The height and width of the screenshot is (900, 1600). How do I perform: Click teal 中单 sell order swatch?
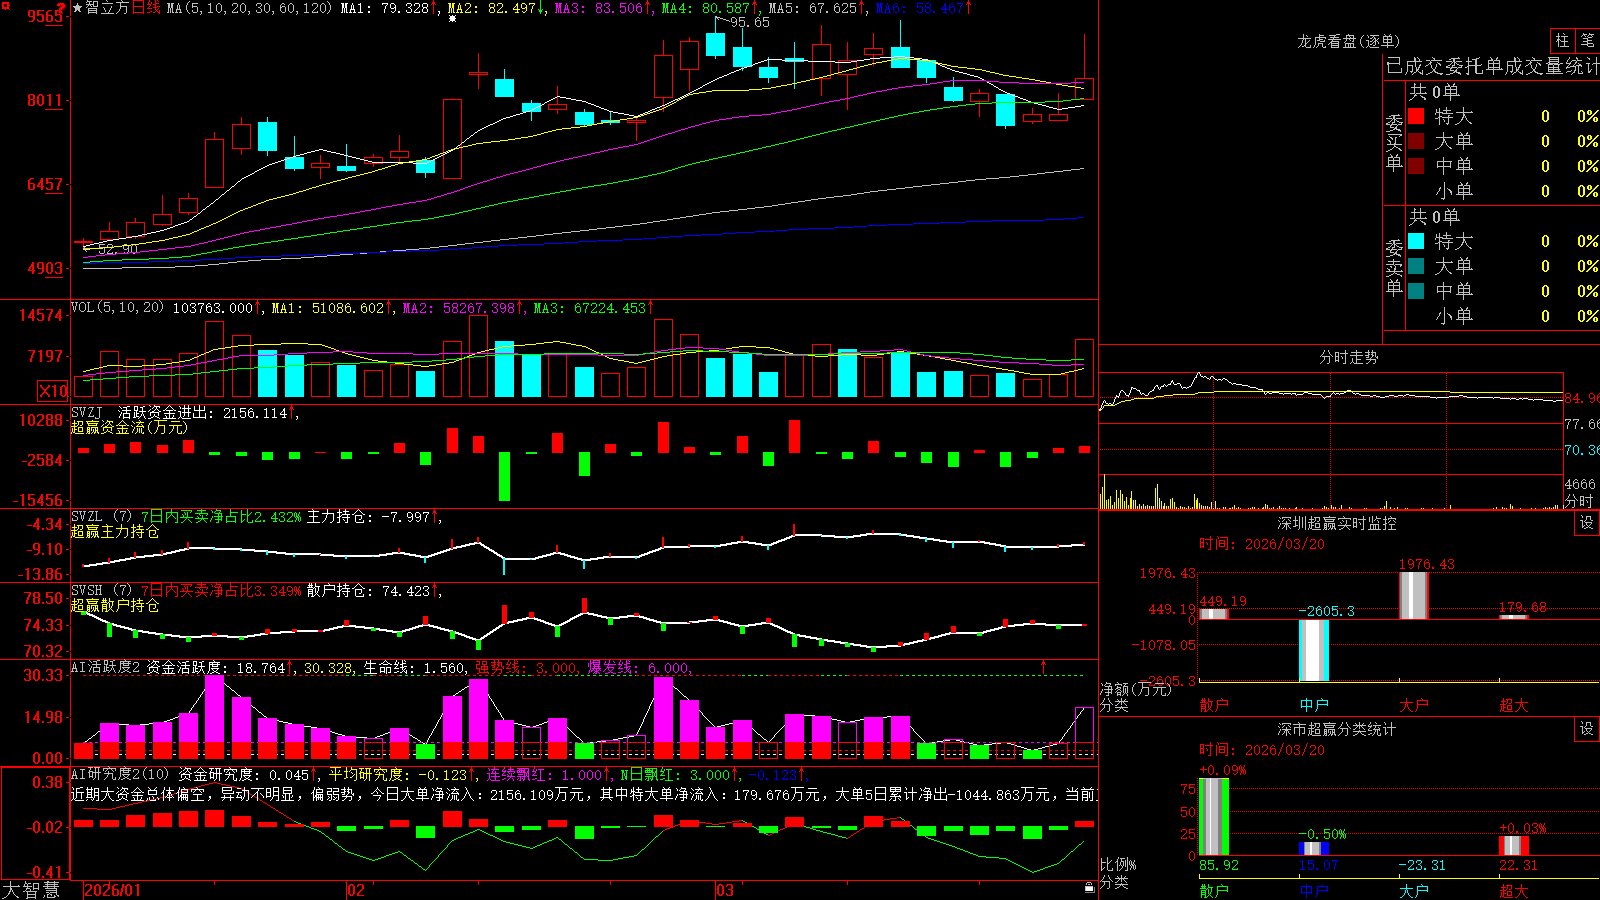[x=1416, y=291]
